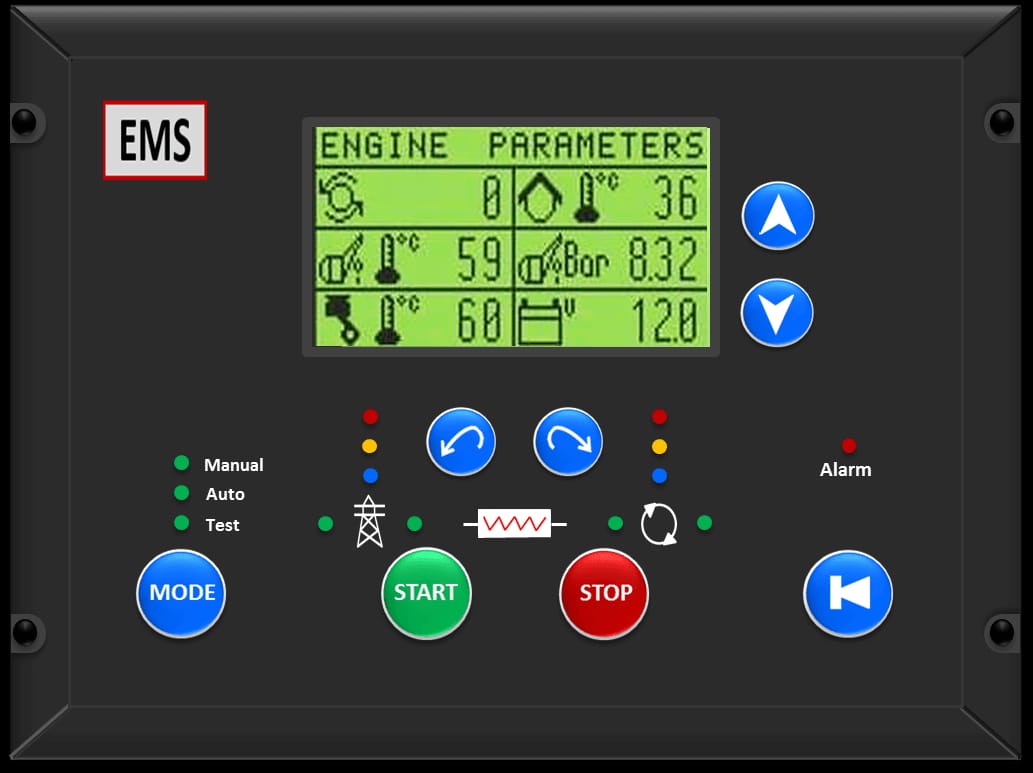Click the green Auto mode LED
The image size is (1033, 773).
click(181, 492)
